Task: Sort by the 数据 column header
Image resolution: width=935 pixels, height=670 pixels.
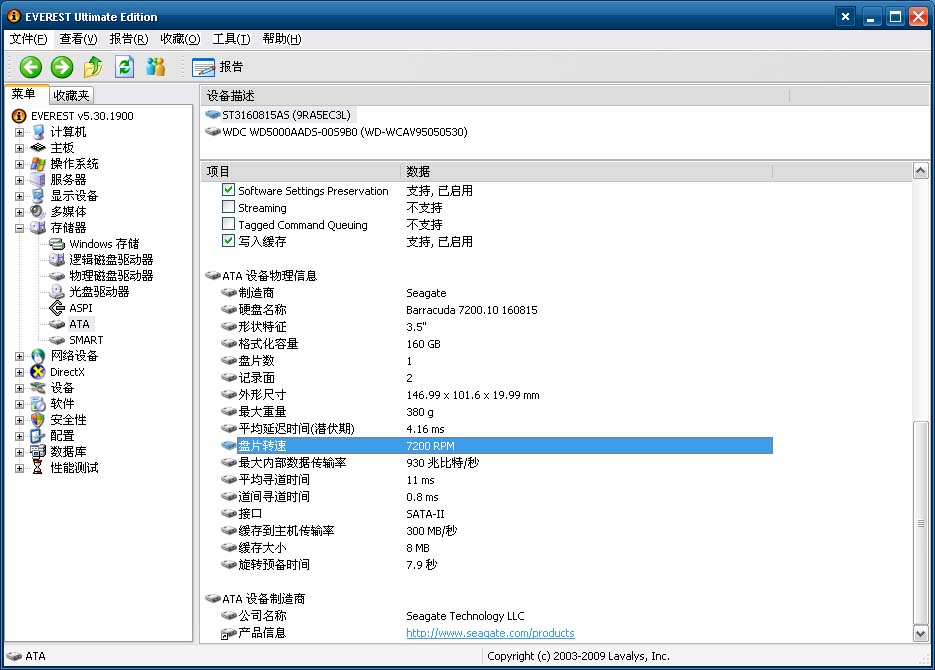Action: coord(586,172)
